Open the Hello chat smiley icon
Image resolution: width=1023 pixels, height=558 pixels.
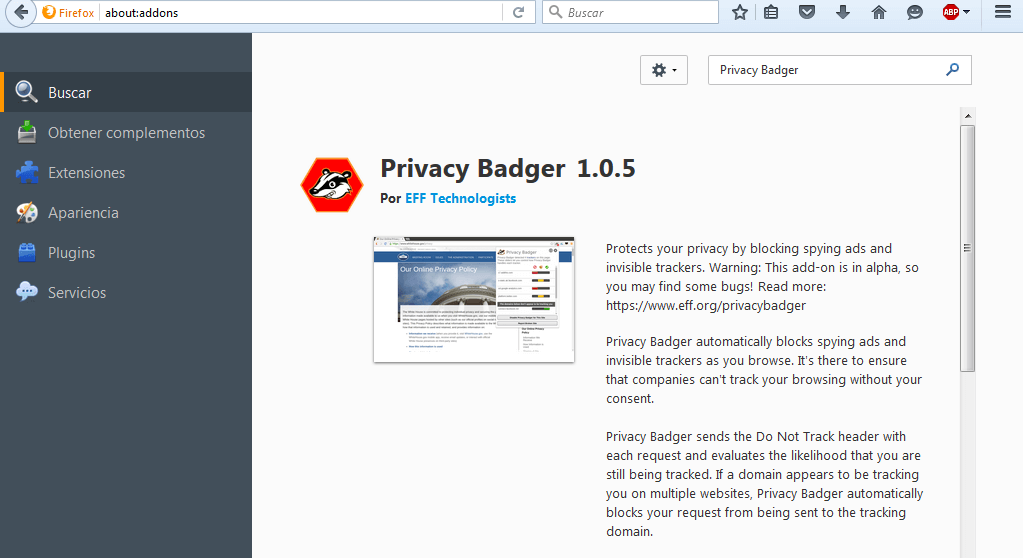[915, 12]
